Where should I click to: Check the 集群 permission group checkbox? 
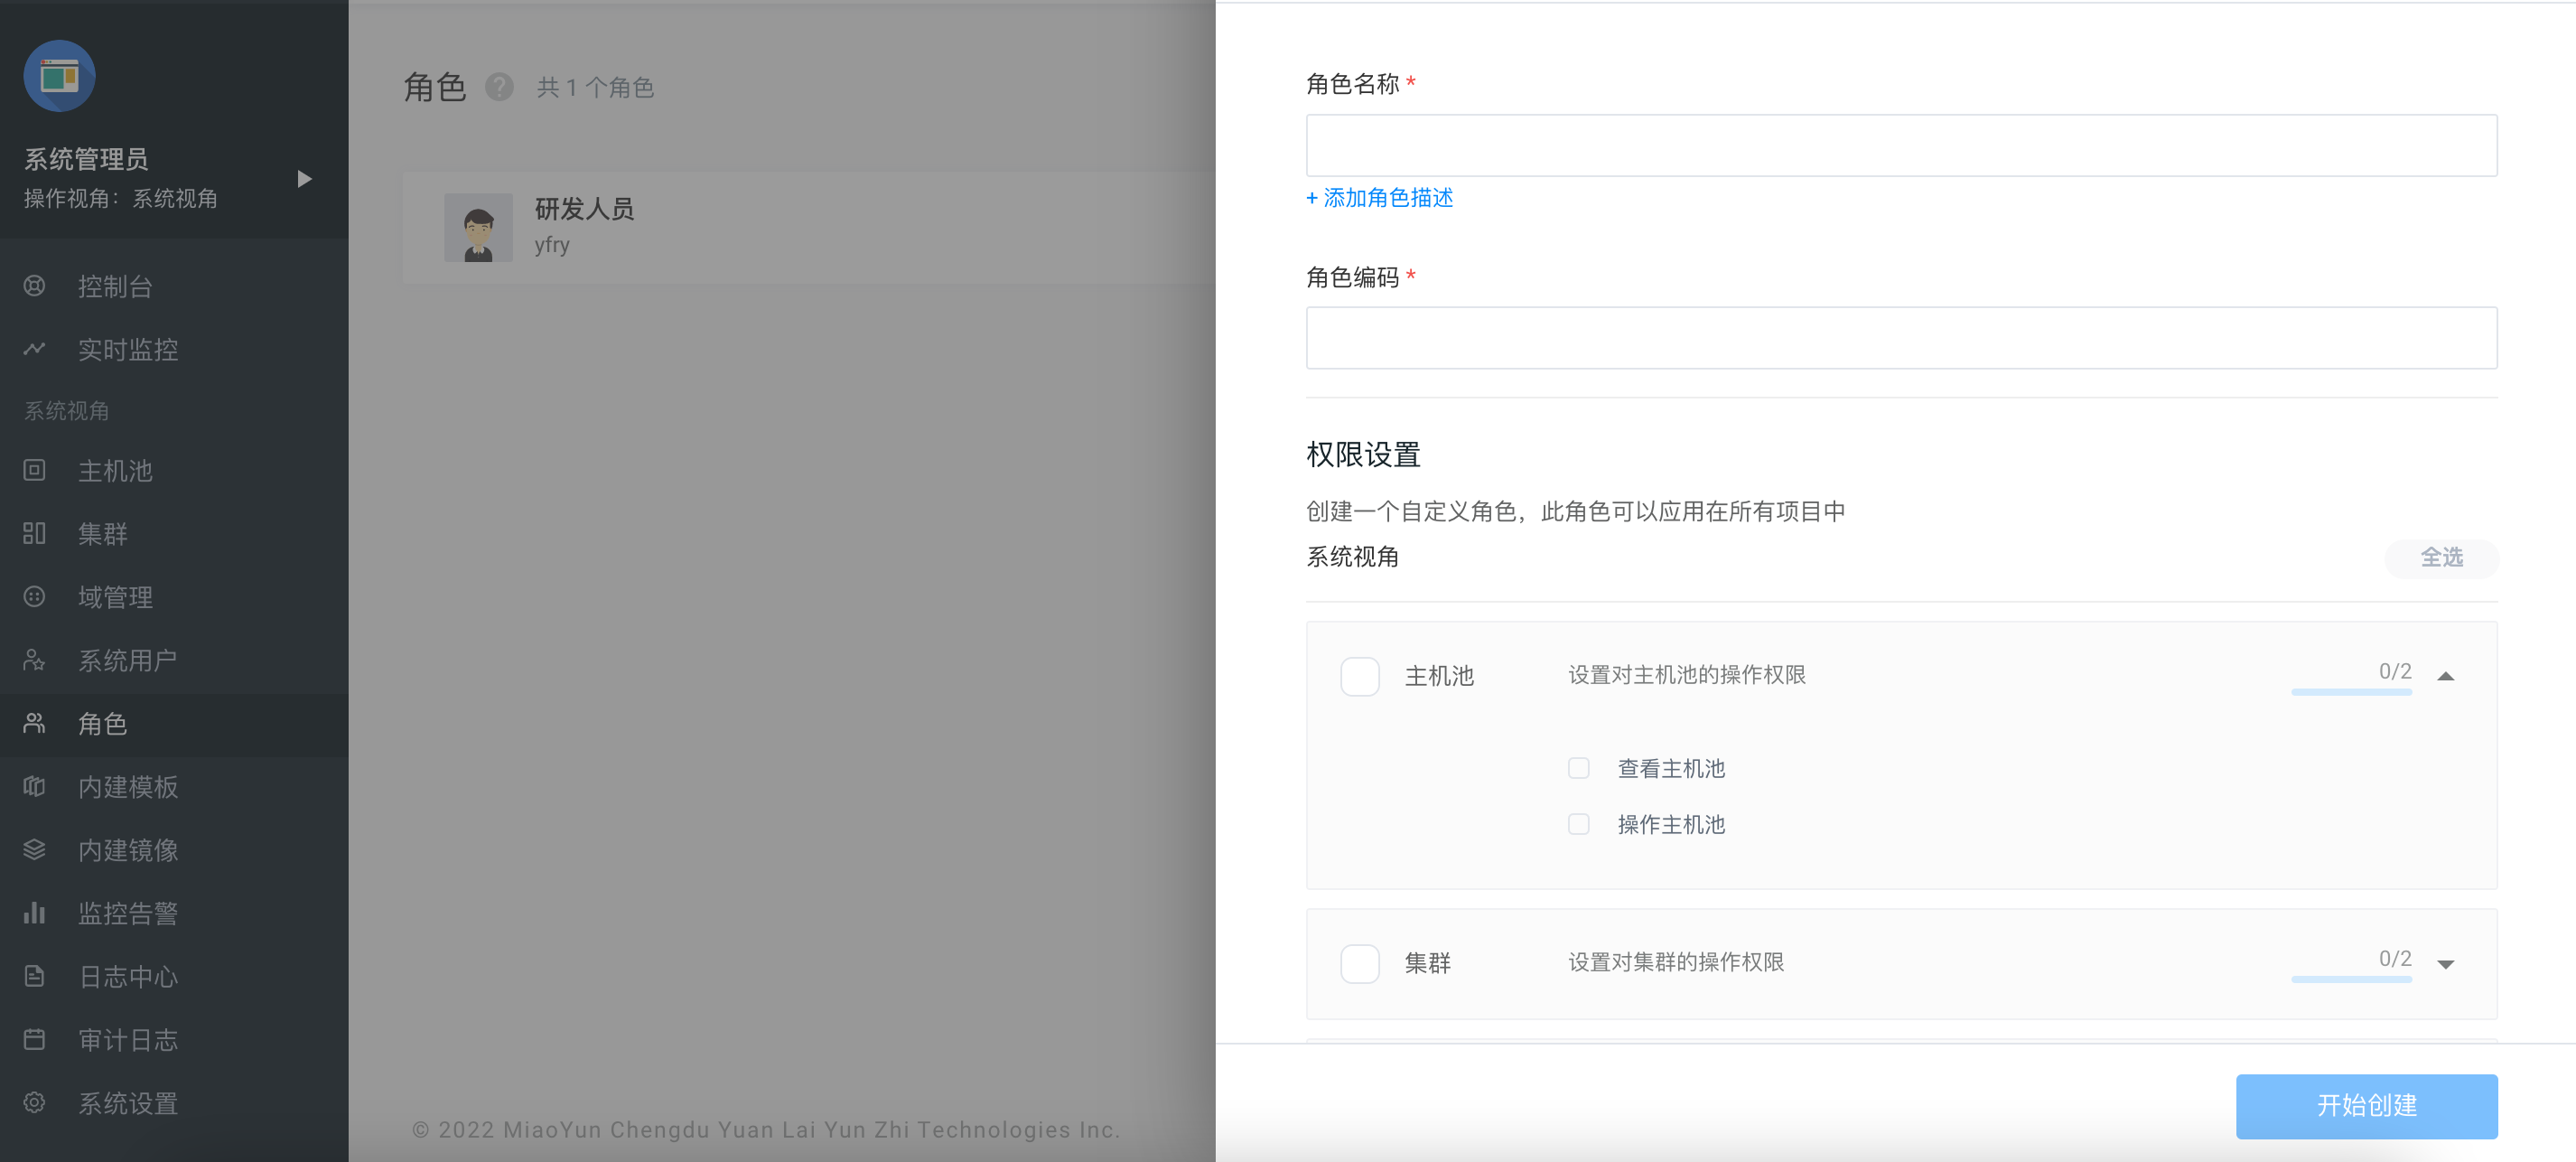point(1359,963)
